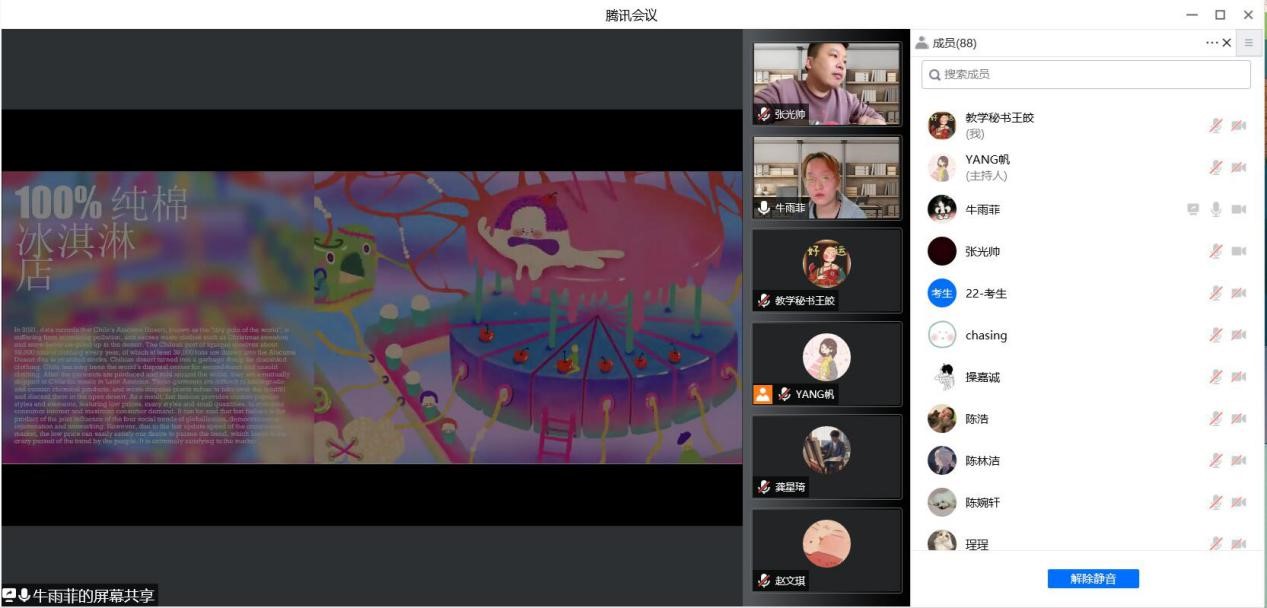The image size is (1267, 608).
Task: Select 龚星琦's participant tile
Action: tap(826, 456)
